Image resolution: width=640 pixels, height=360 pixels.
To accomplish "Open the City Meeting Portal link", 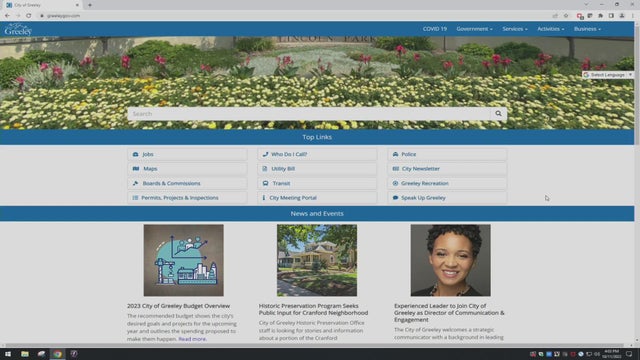I will point(317,198).
